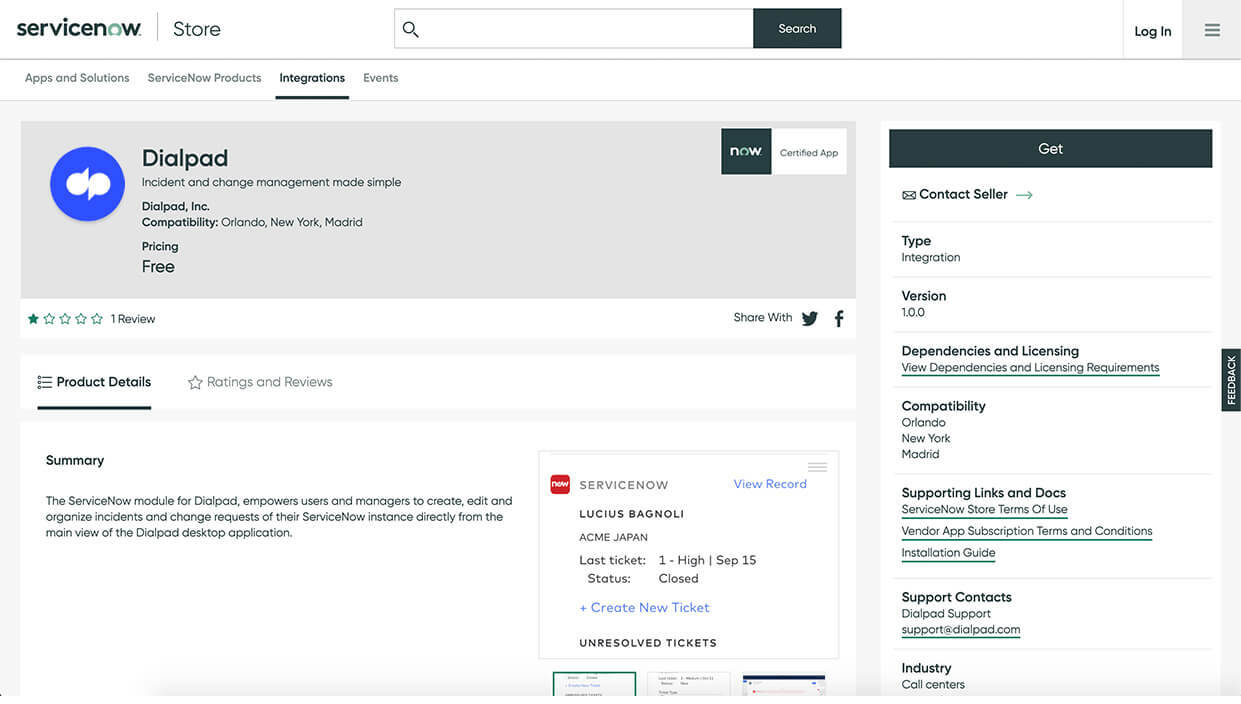Click the Dialpad app title

point(185,158)
